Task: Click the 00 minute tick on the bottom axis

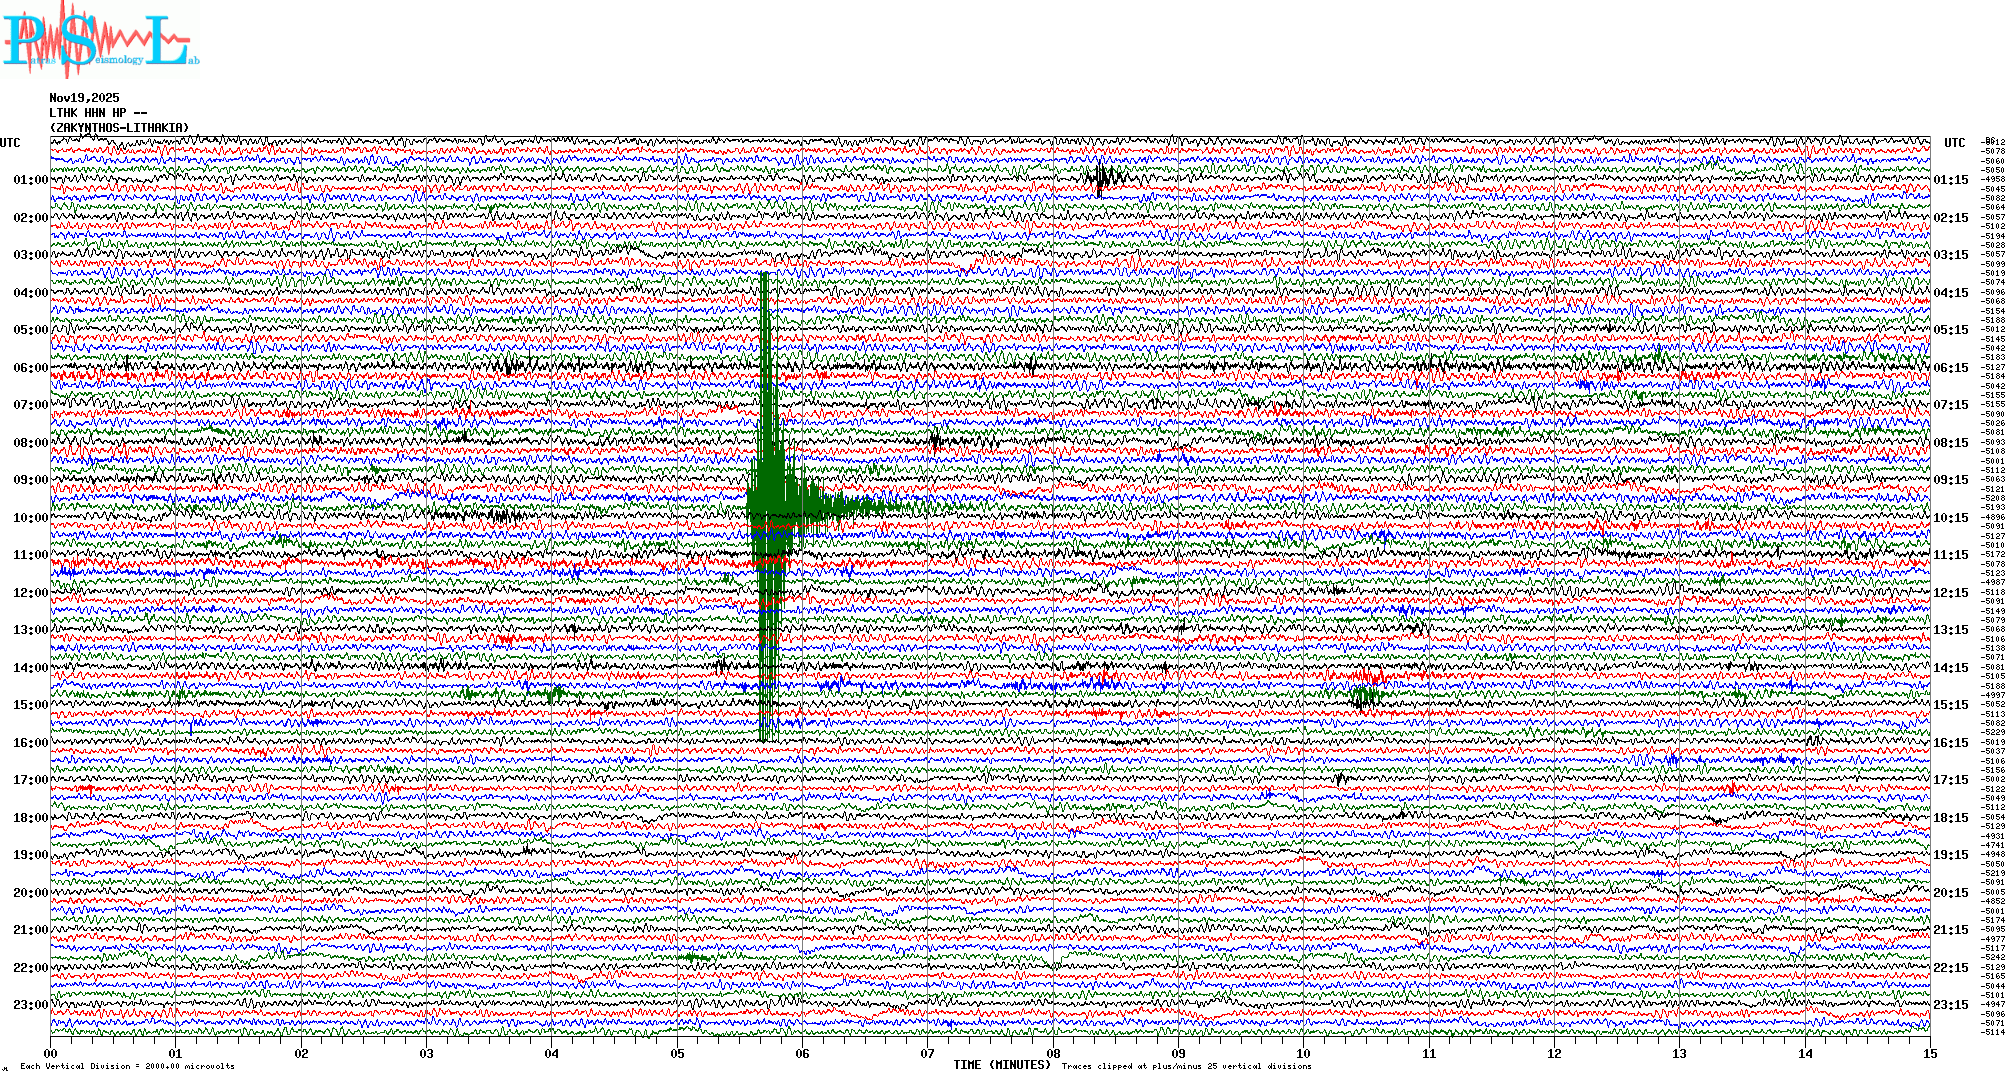Action: (51, 1053)
